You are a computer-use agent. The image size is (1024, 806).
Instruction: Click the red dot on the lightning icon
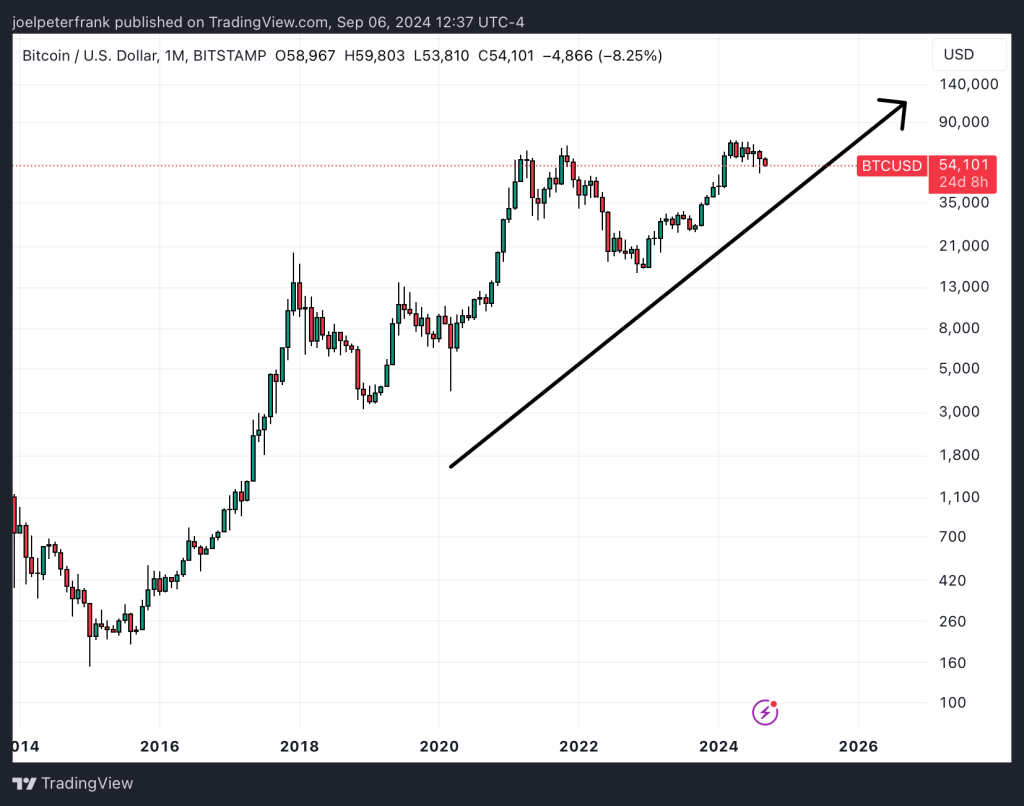pyautogui.click(x=774, y=703)
